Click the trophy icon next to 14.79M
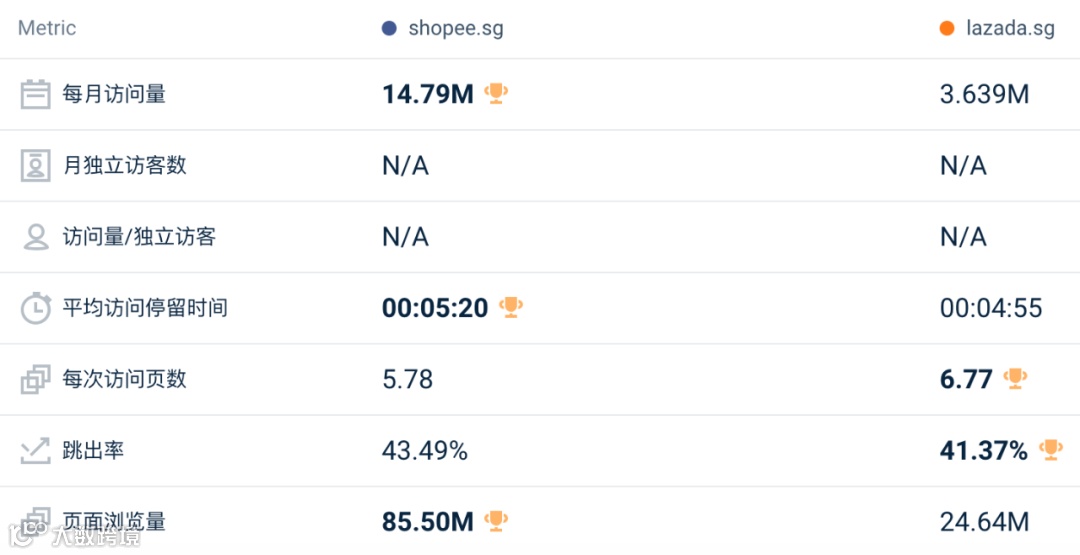1080x555 pixels. tap(496, 94)
